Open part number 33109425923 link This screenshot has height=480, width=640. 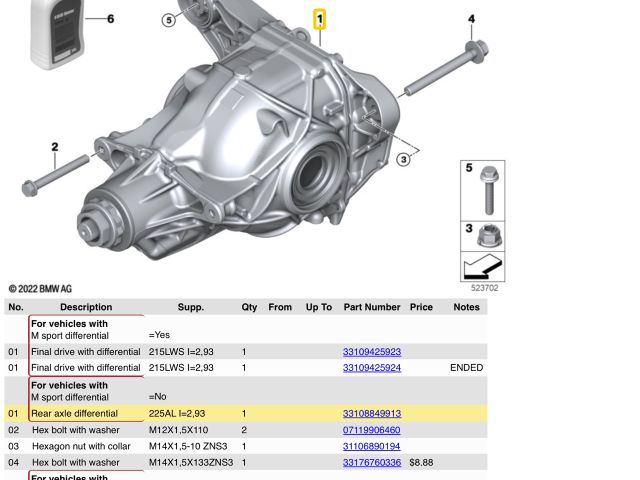(371, 352)
